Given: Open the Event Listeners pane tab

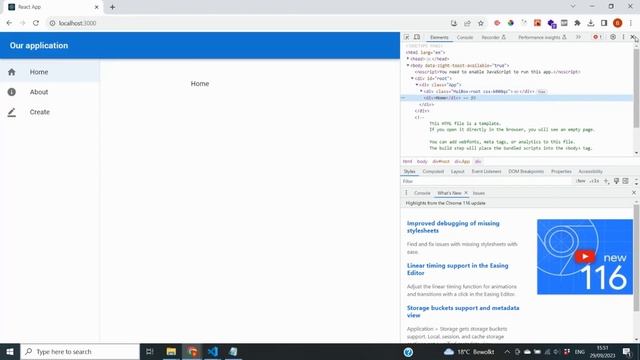Looking at the screenshot, I should click(486, 171).
